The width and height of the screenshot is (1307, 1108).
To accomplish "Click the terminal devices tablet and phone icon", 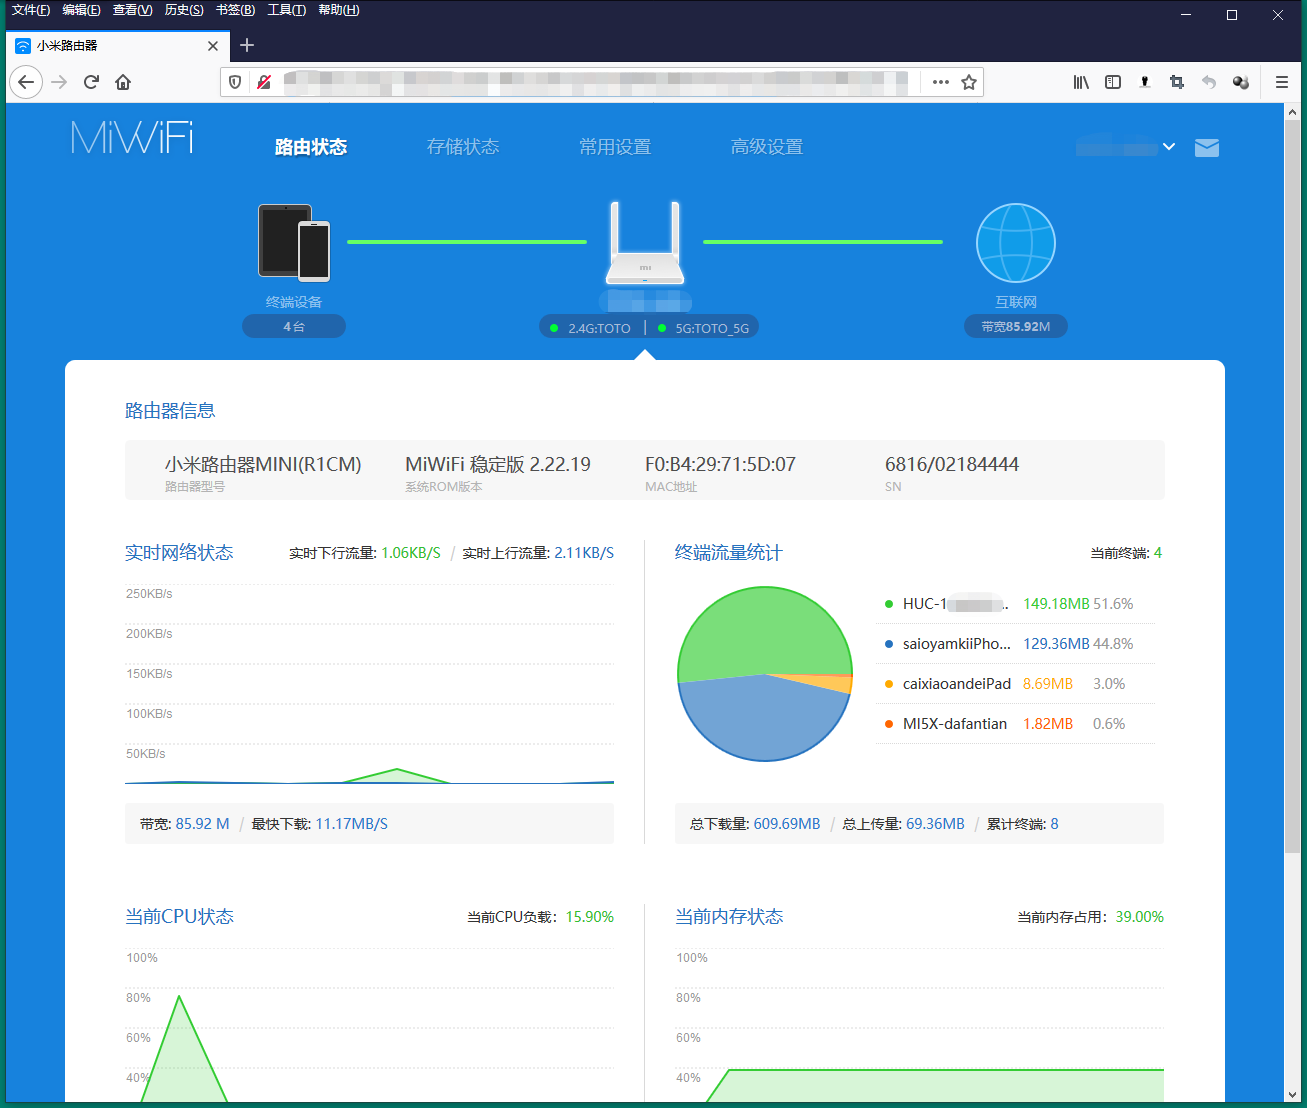I will [294, 243].
